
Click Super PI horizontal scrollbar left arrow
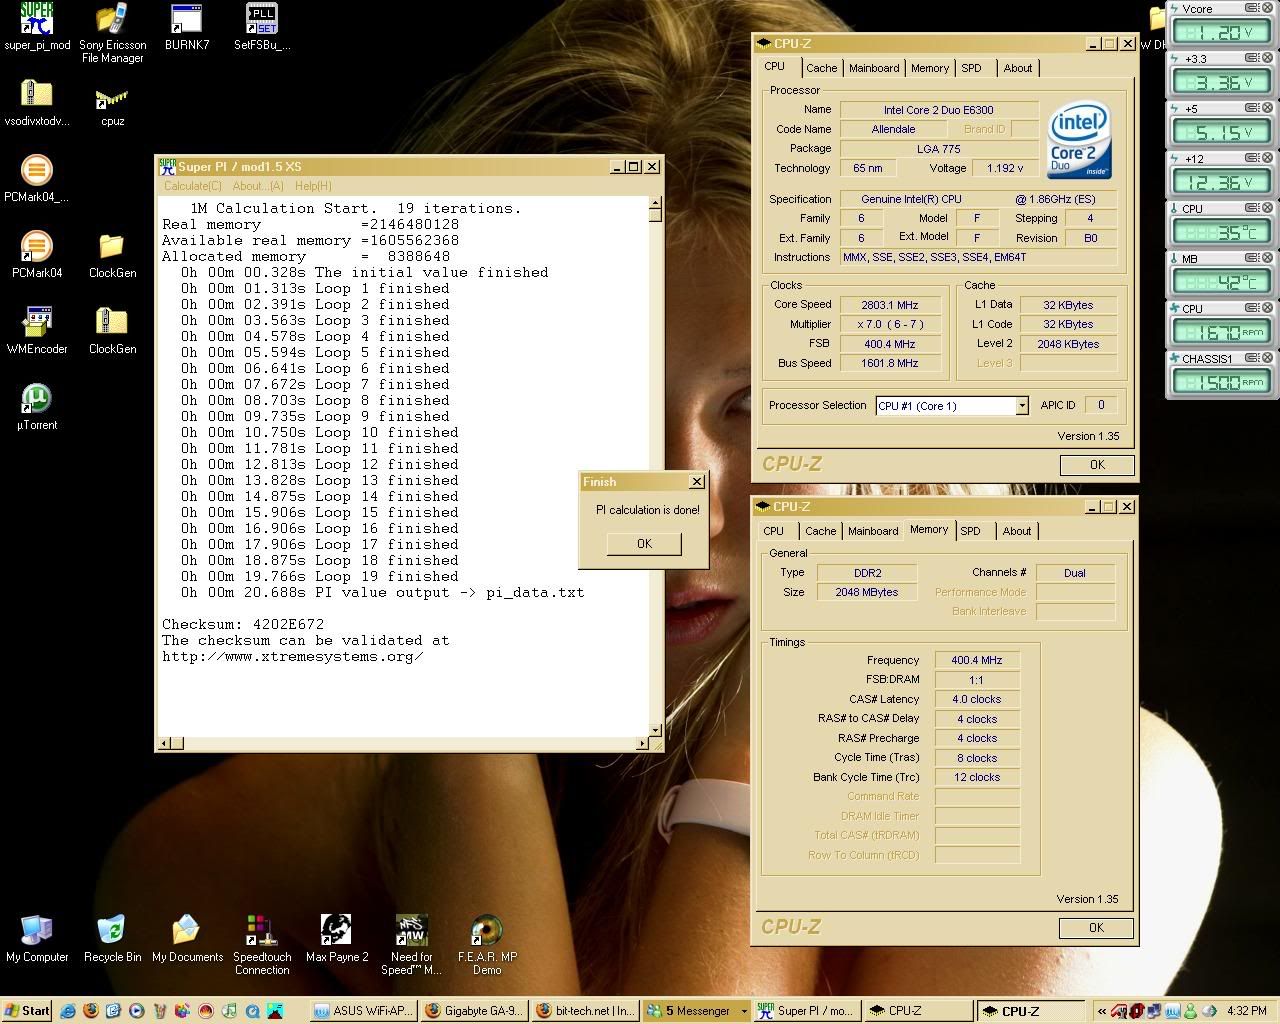(x=165, y=743)
